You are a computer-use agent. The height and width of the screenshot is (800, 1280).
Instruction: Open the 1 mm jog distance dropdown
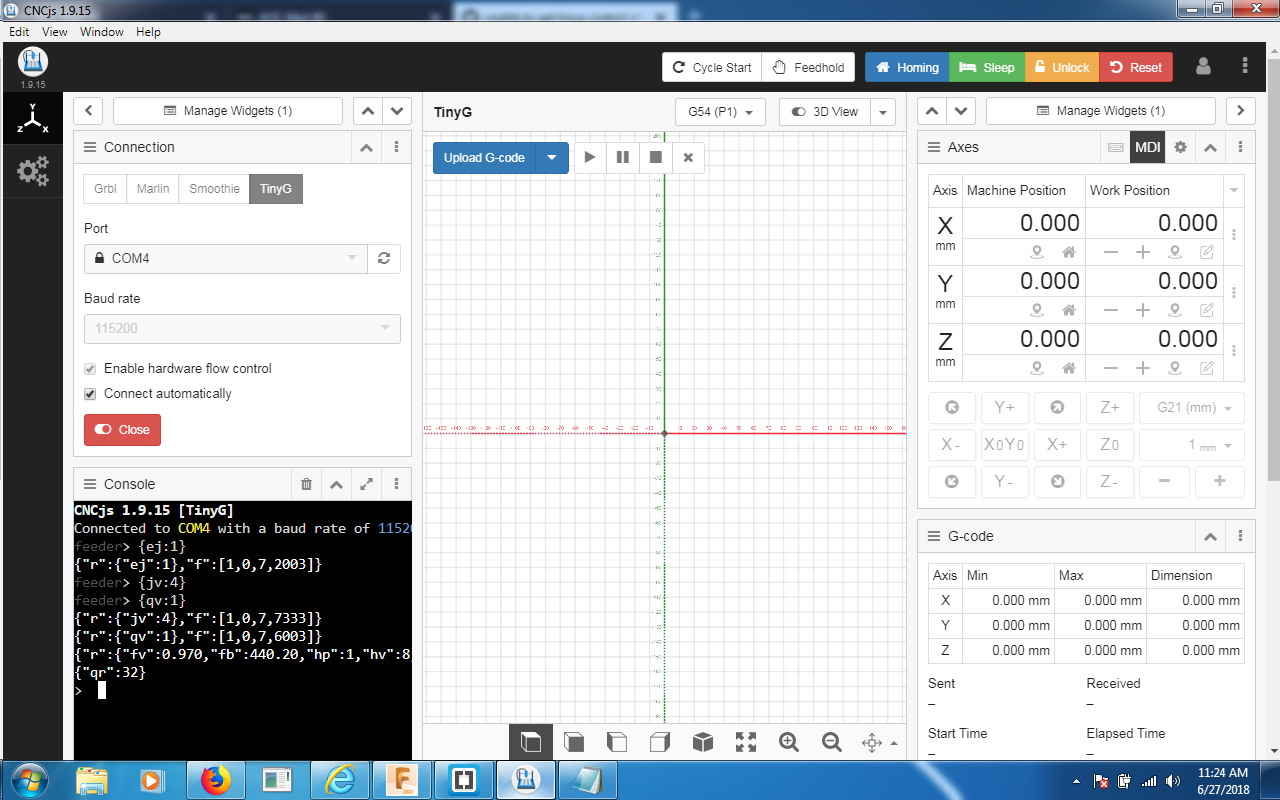tap(1192, 444)
